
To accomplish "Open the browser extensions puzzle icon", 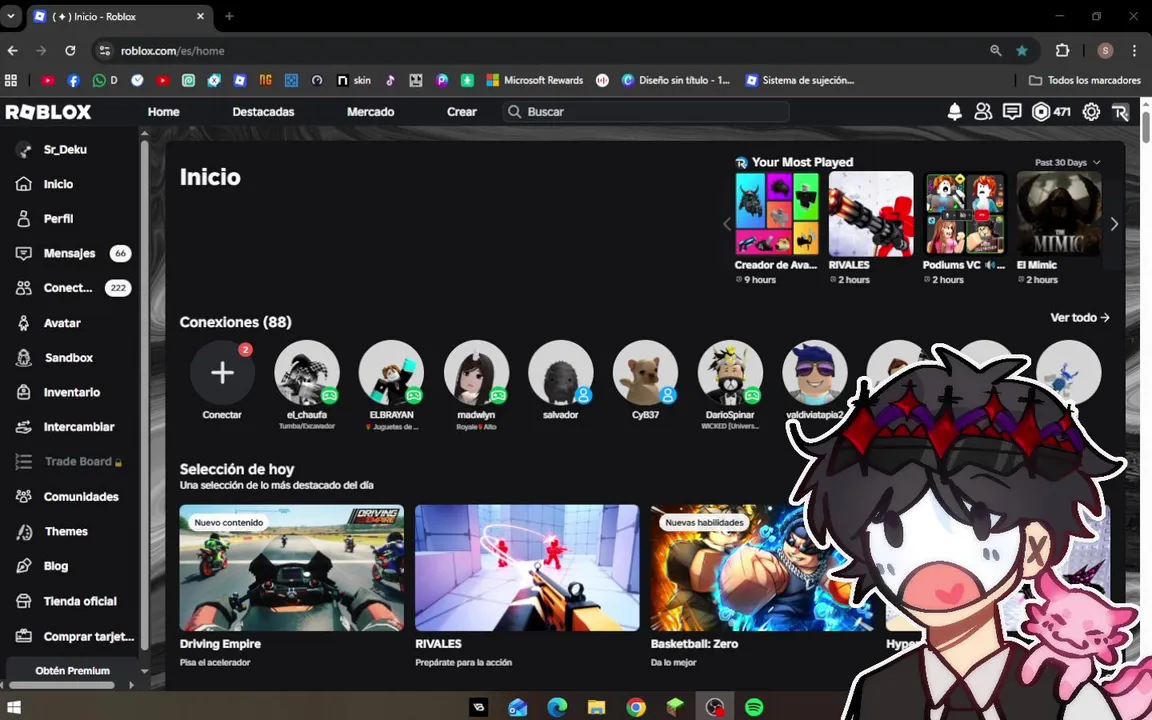I will click(1062, 51).
